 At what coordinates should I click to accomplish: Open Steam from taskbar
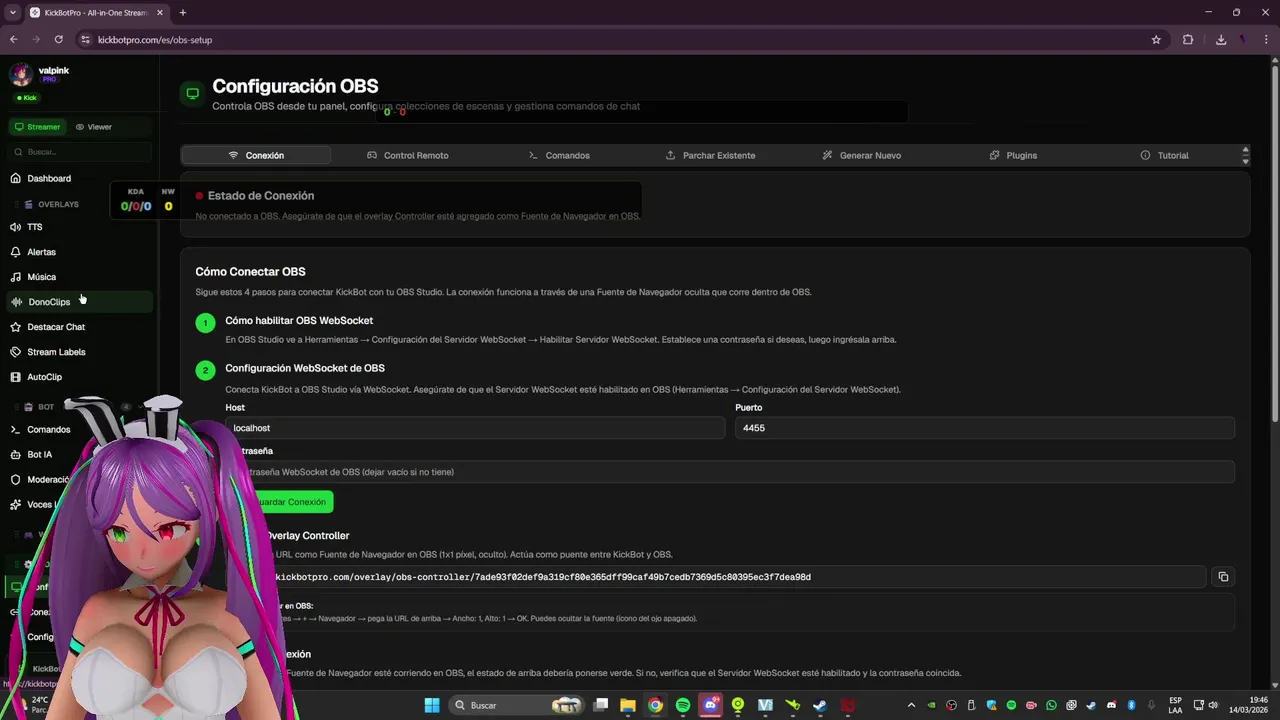[x=821, y=705]
